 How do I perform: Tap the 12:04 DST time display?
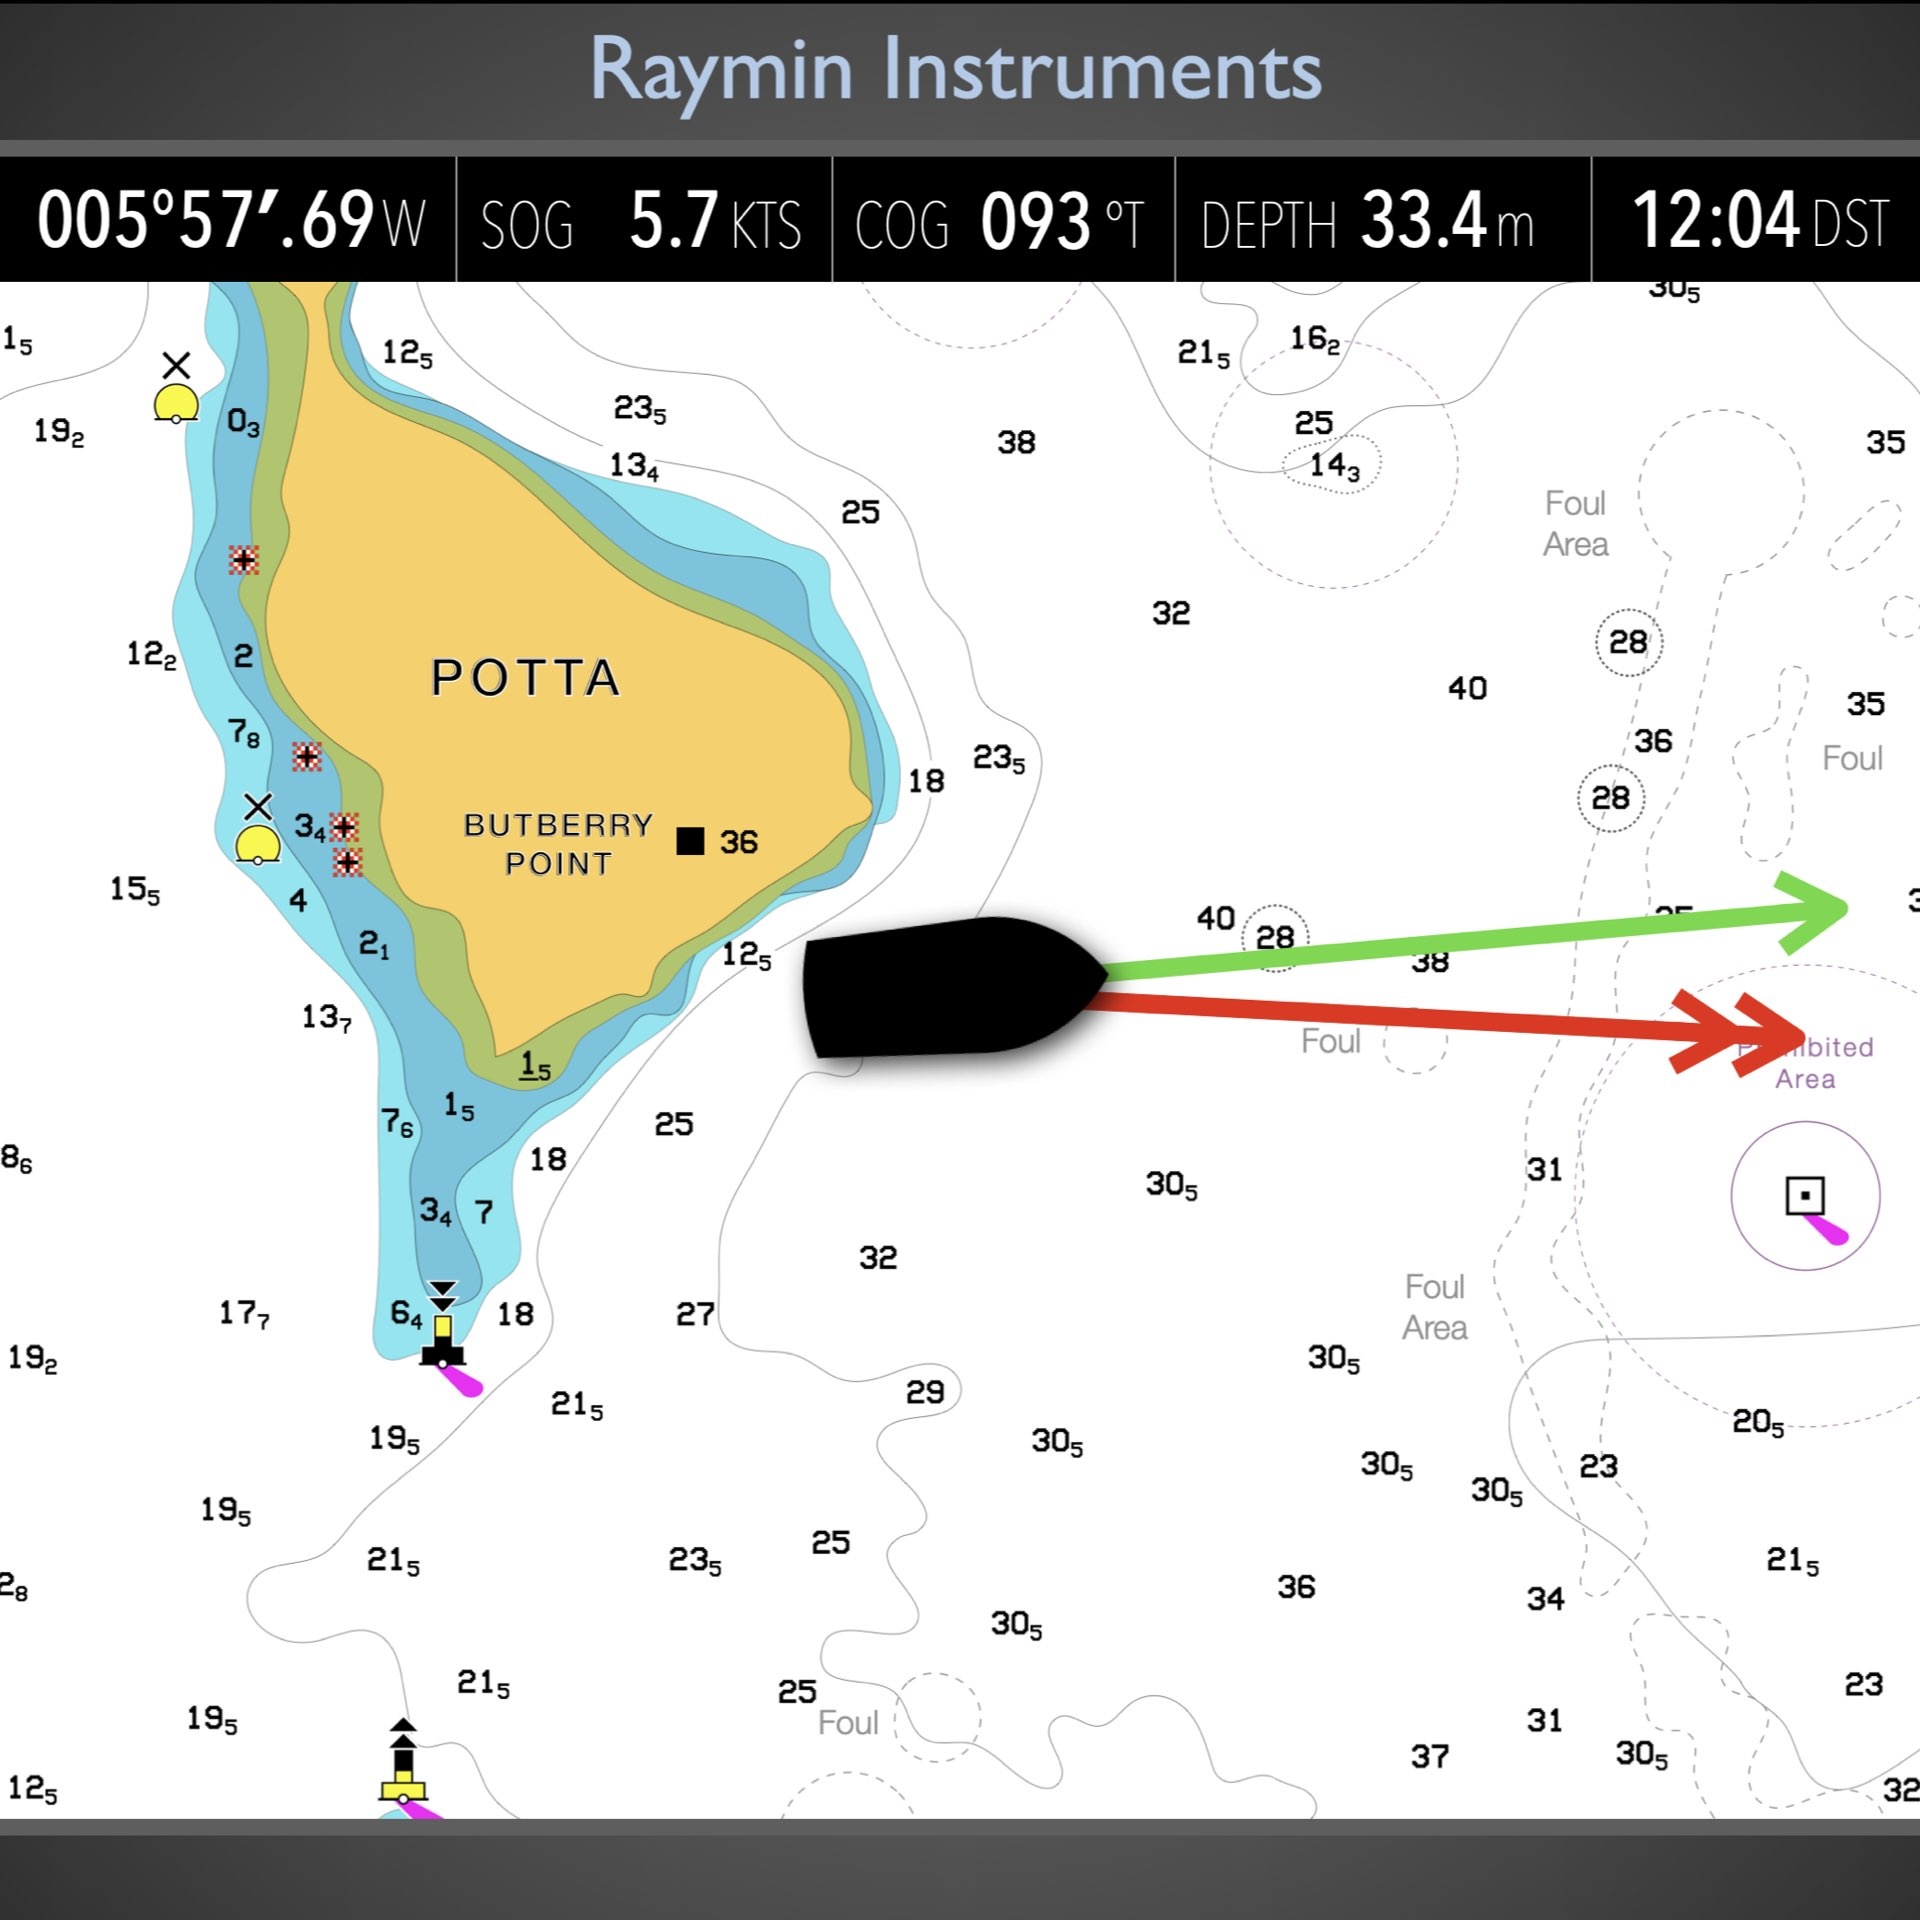tap(1756, 220)
